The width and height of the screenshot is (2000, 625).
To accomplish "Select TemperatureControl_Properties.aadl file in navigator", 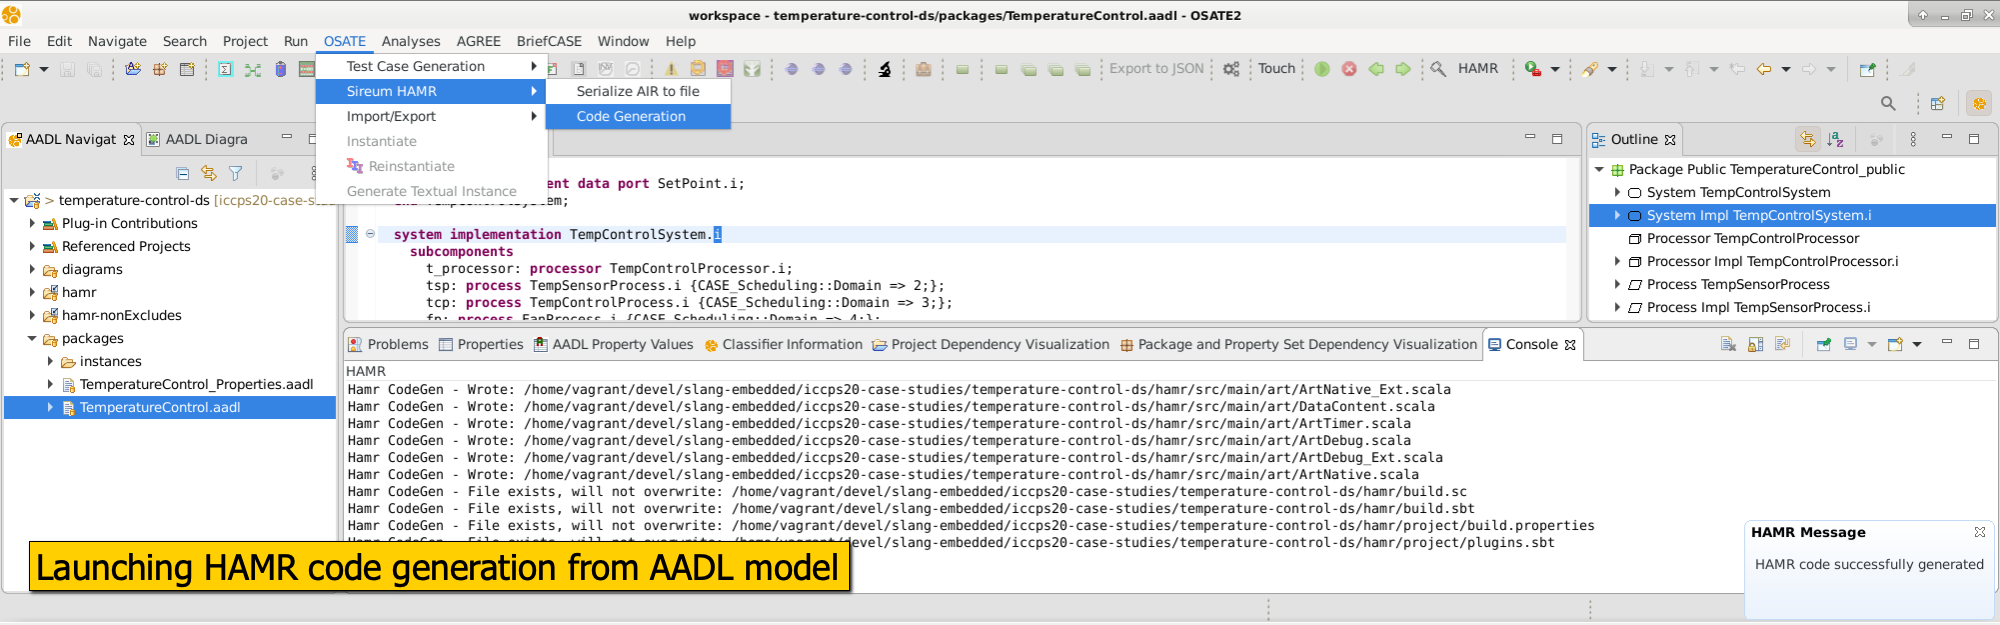I will coord(196,384).
